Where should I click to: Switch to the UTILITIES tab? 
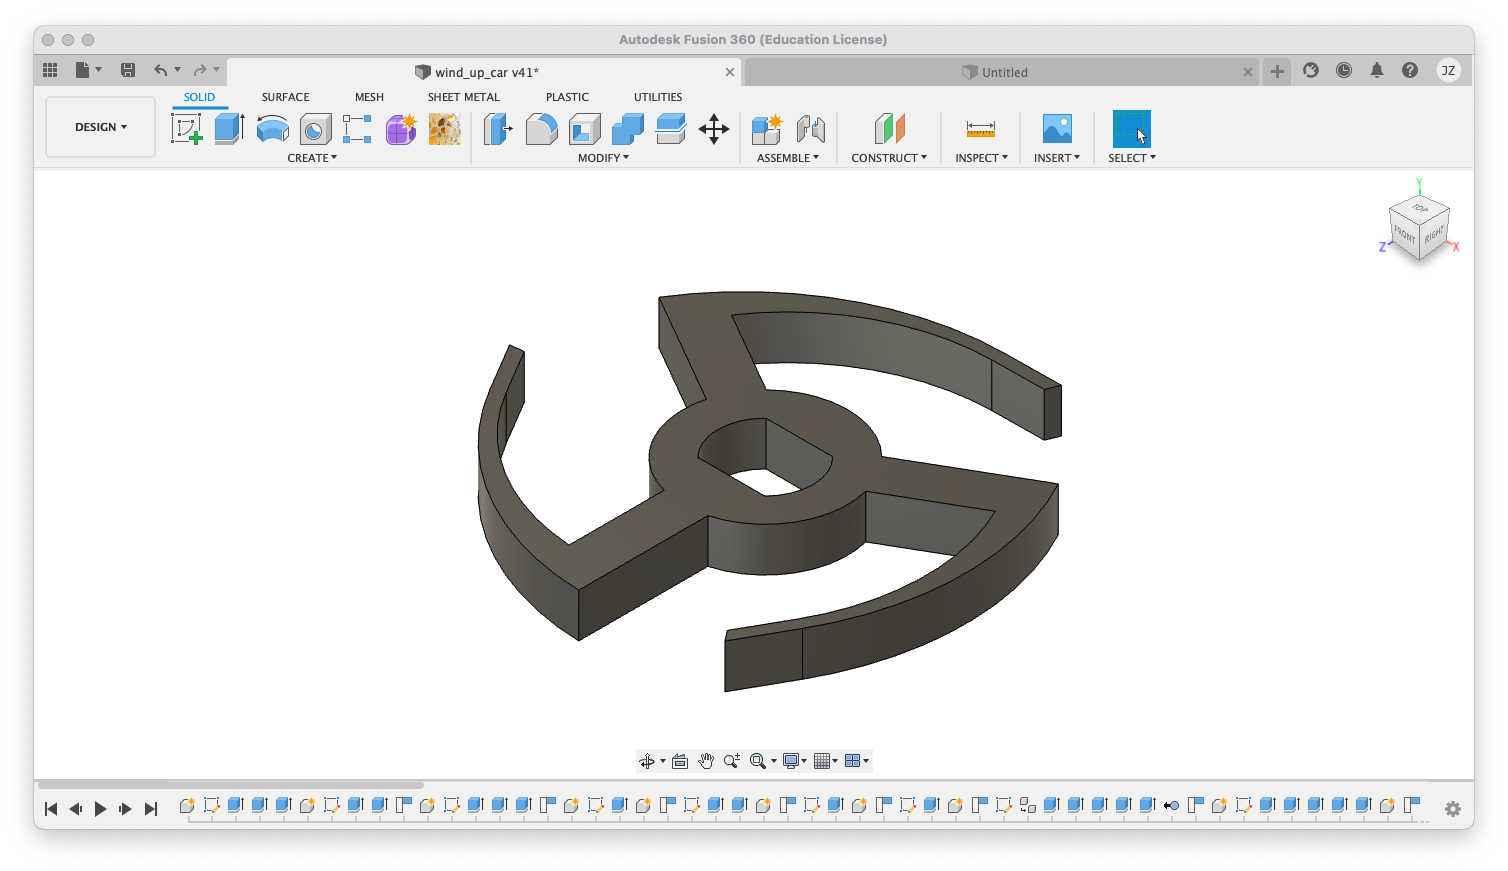point(658,97)
